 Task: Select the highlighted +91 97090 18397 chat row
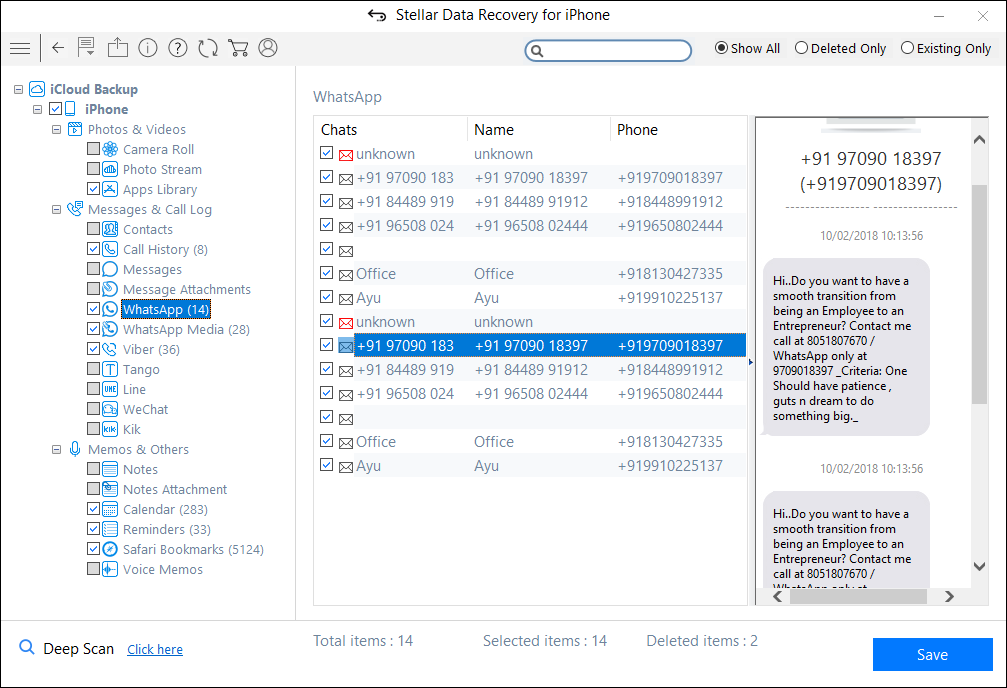550,346
